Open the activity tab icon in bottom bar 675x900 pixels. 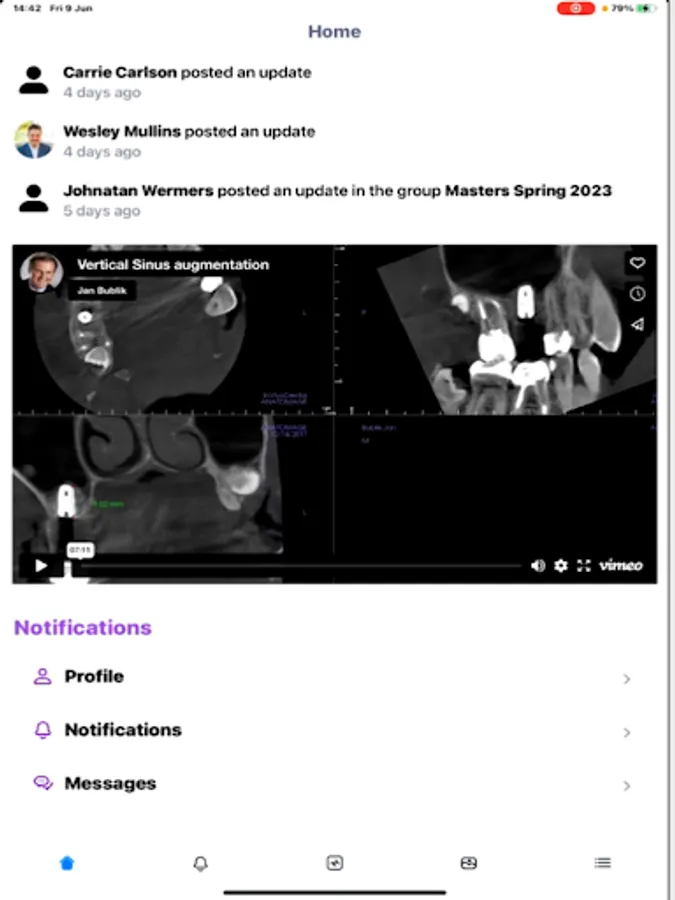coord(335,863)
